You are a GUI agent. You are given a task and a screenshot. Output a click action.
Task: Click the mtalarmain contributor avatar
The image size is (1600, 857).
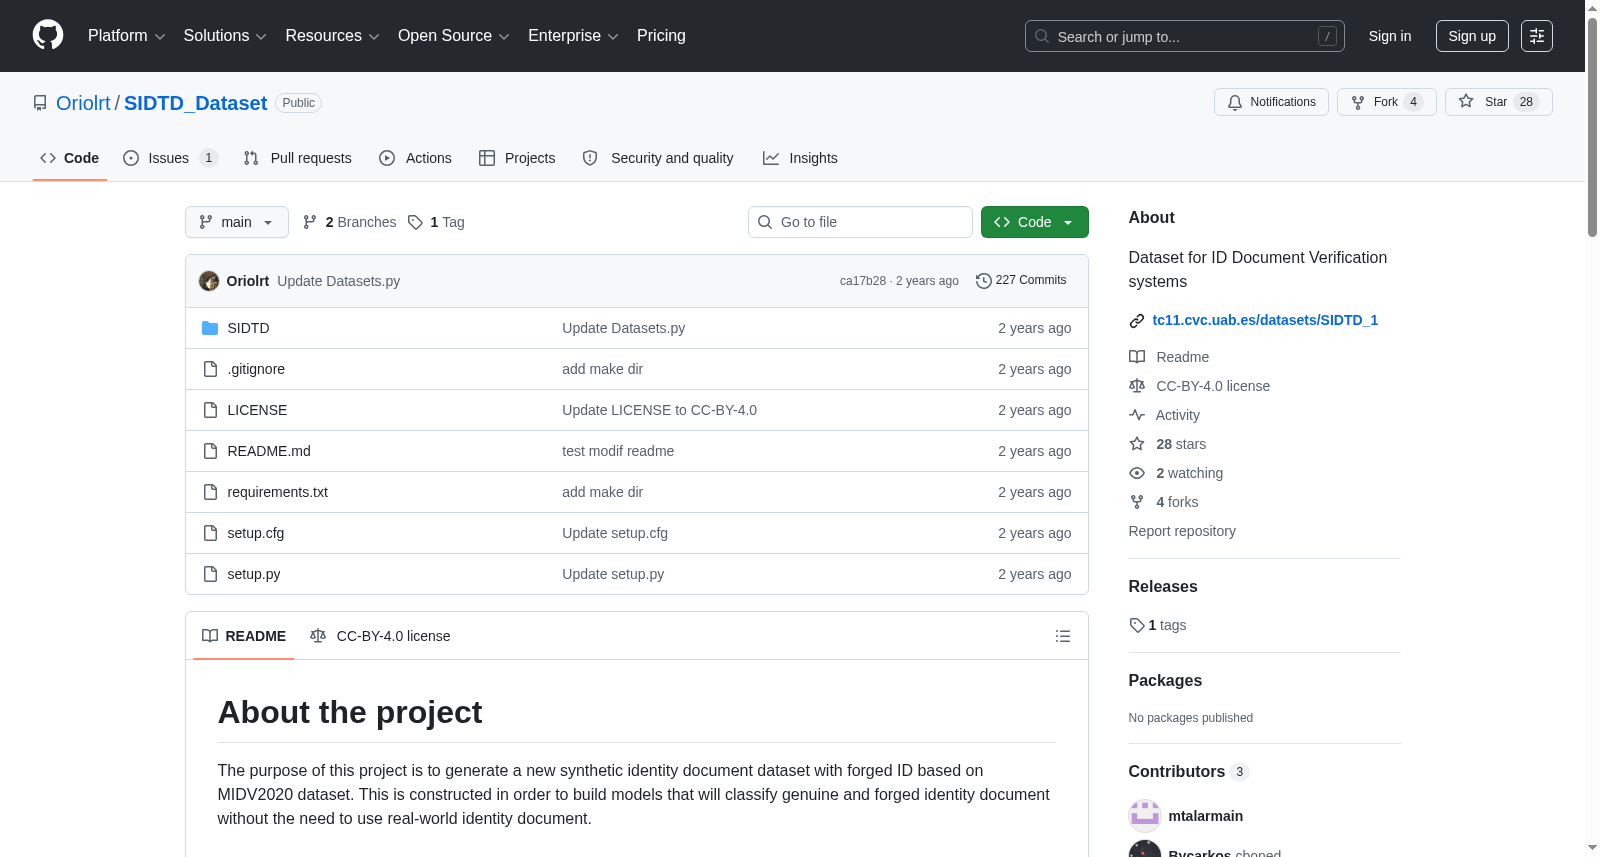click(x=1145, y=816)
